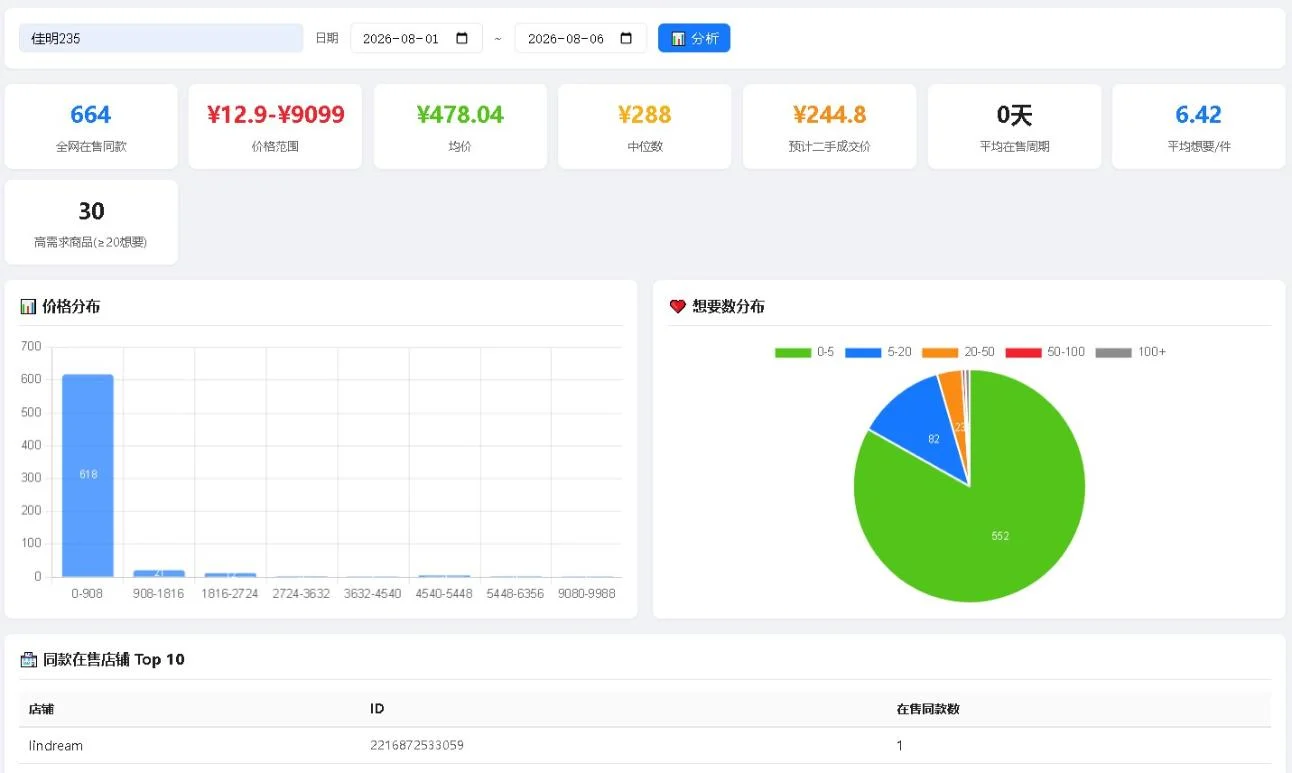
Task: Click the green pie slice labeled 552
Action: (x=1000, y=536)
